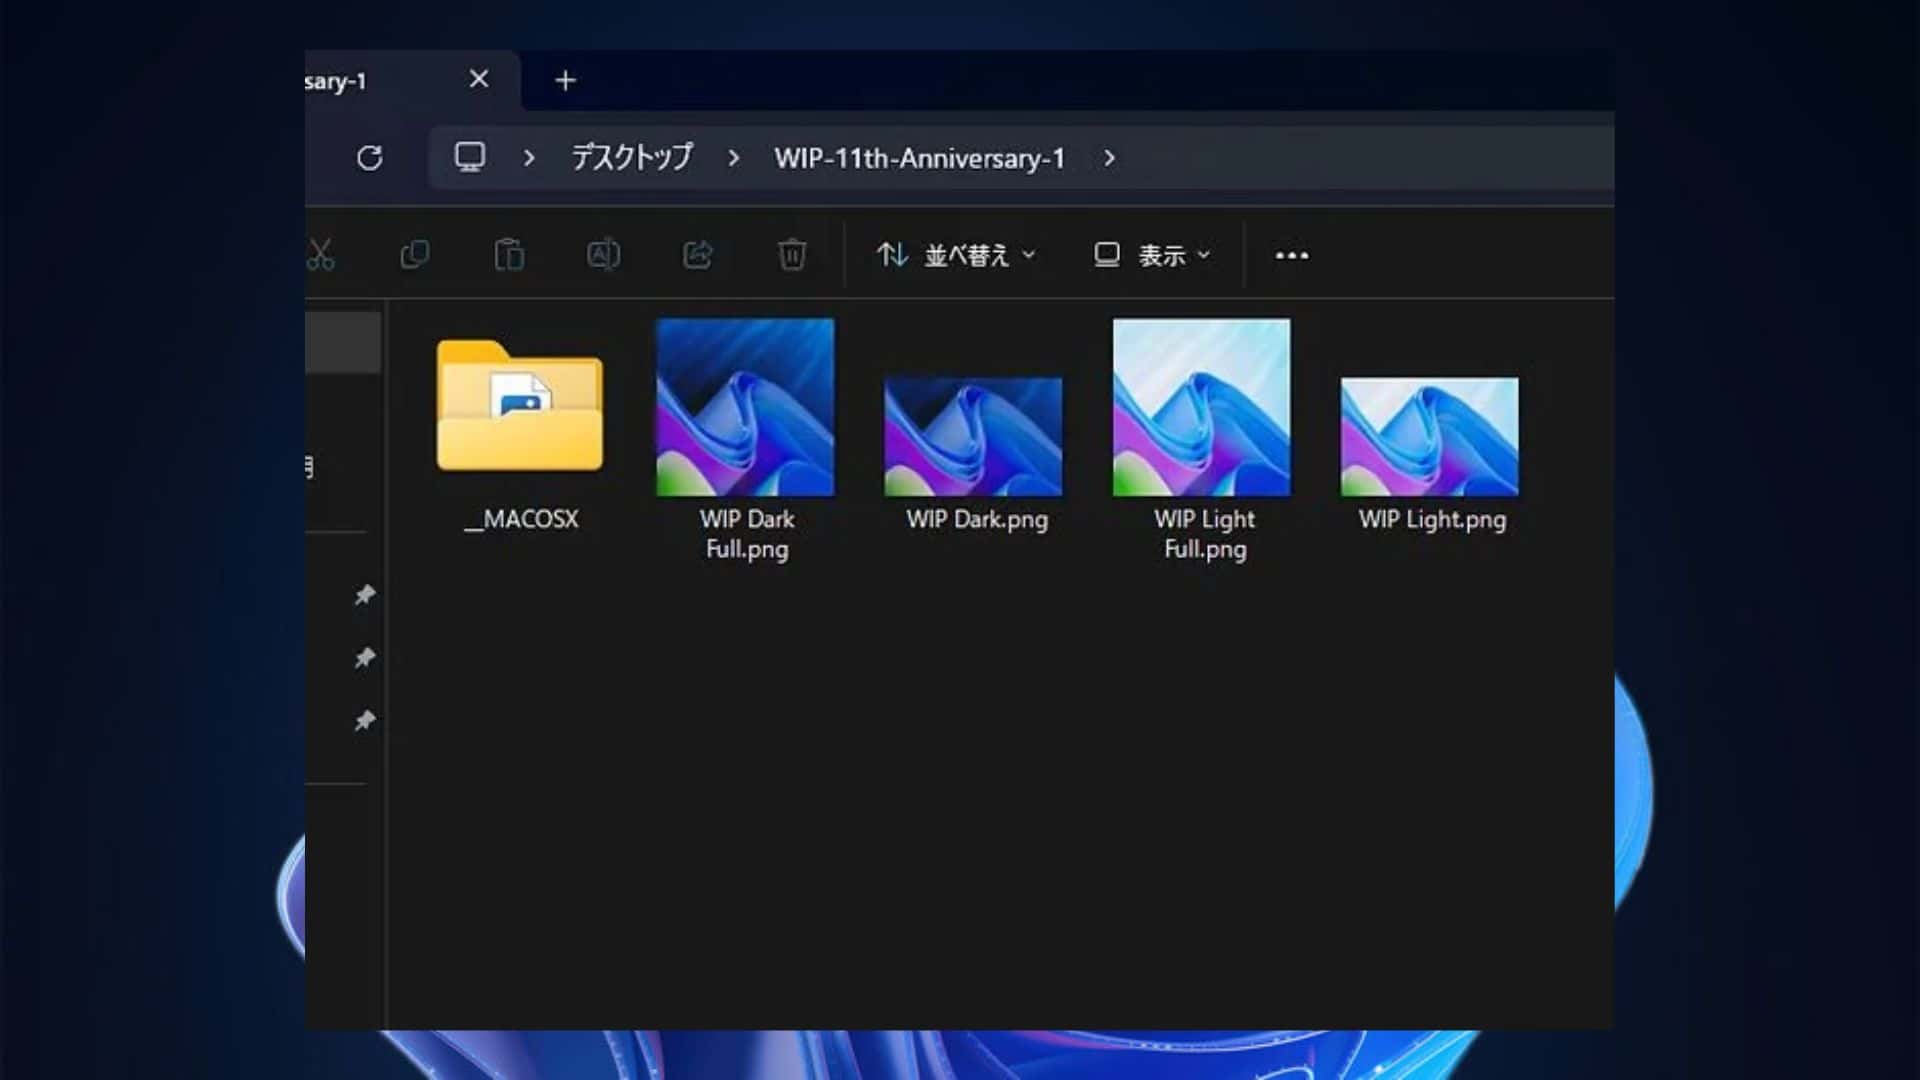The image size is (1920, 1080).
Task: Click the This PC monitor icon
Action: [470, 157]
